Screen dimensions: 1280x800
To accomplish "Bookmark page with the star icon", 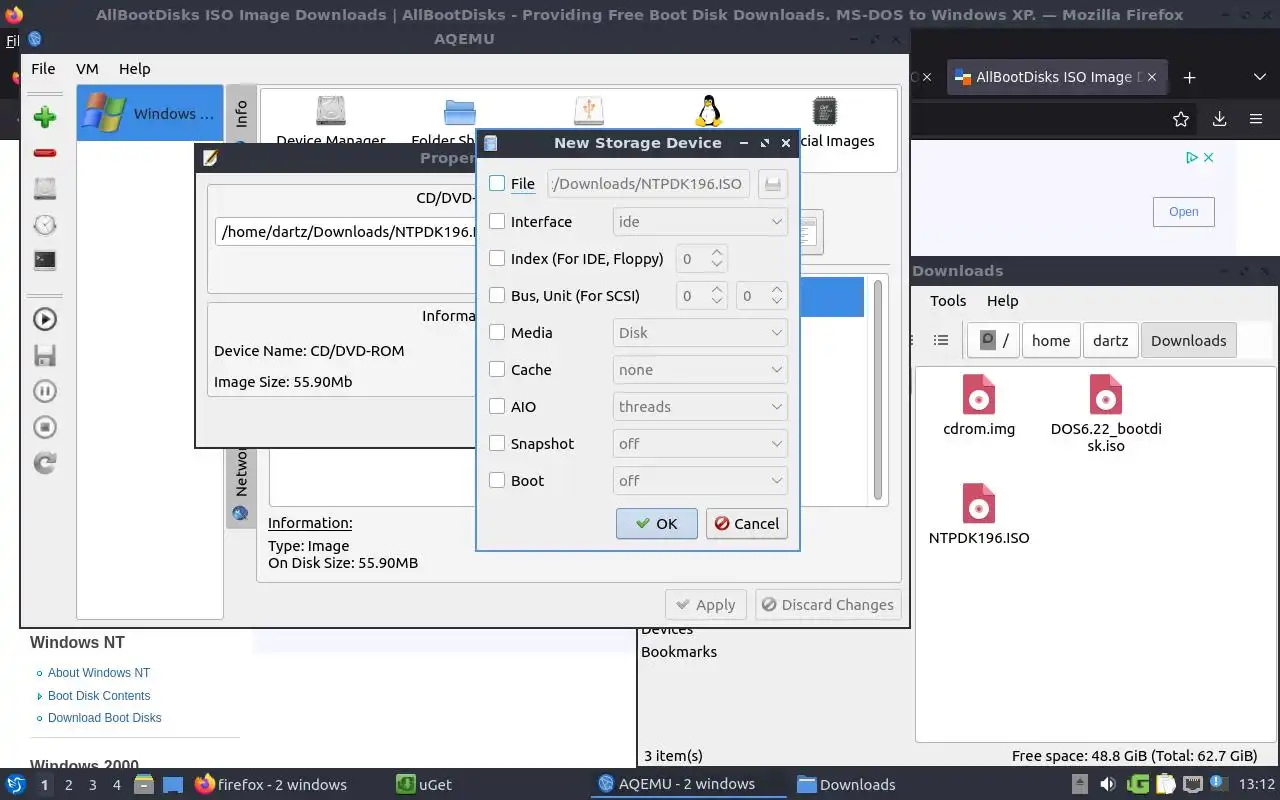I will 1181,119.
